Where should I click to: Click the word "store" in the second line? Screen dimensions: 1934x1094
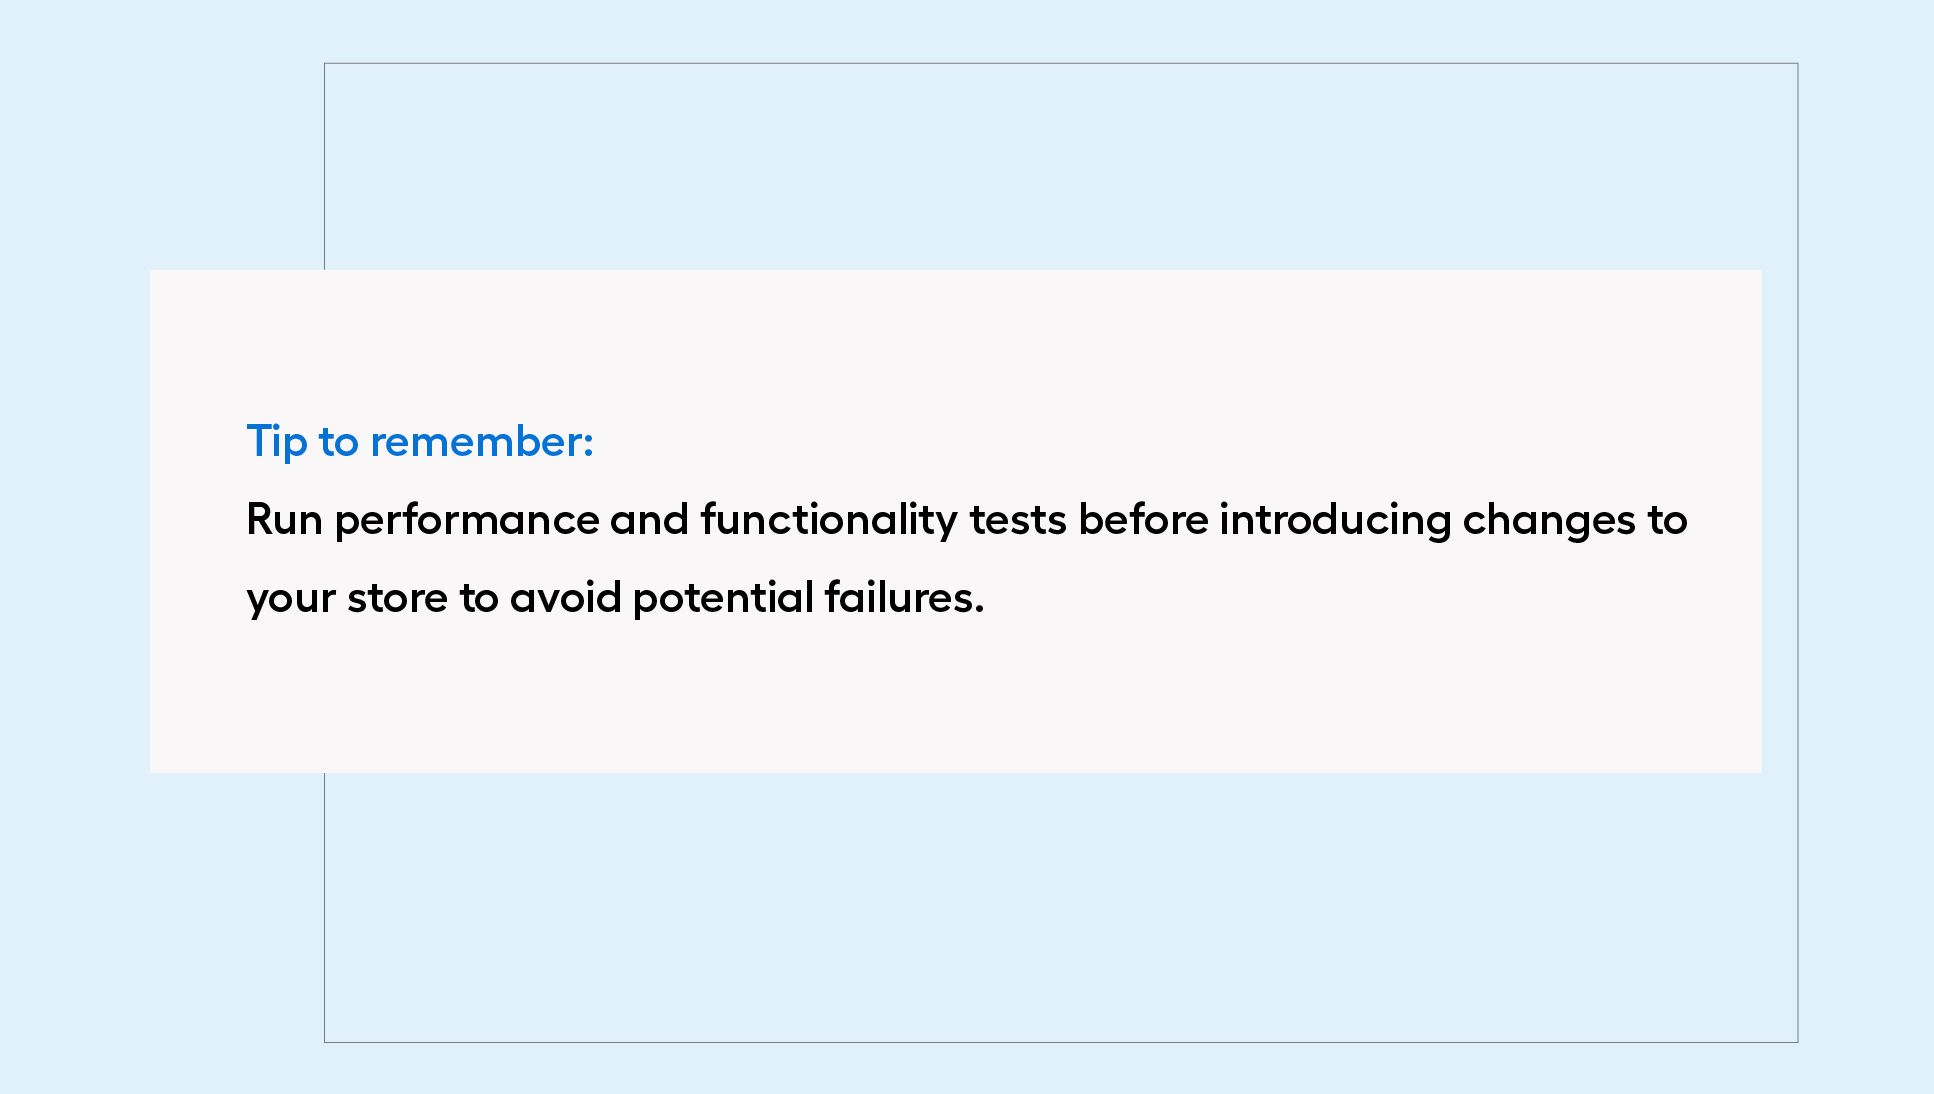pyautogui.click(x=398, y=598)
